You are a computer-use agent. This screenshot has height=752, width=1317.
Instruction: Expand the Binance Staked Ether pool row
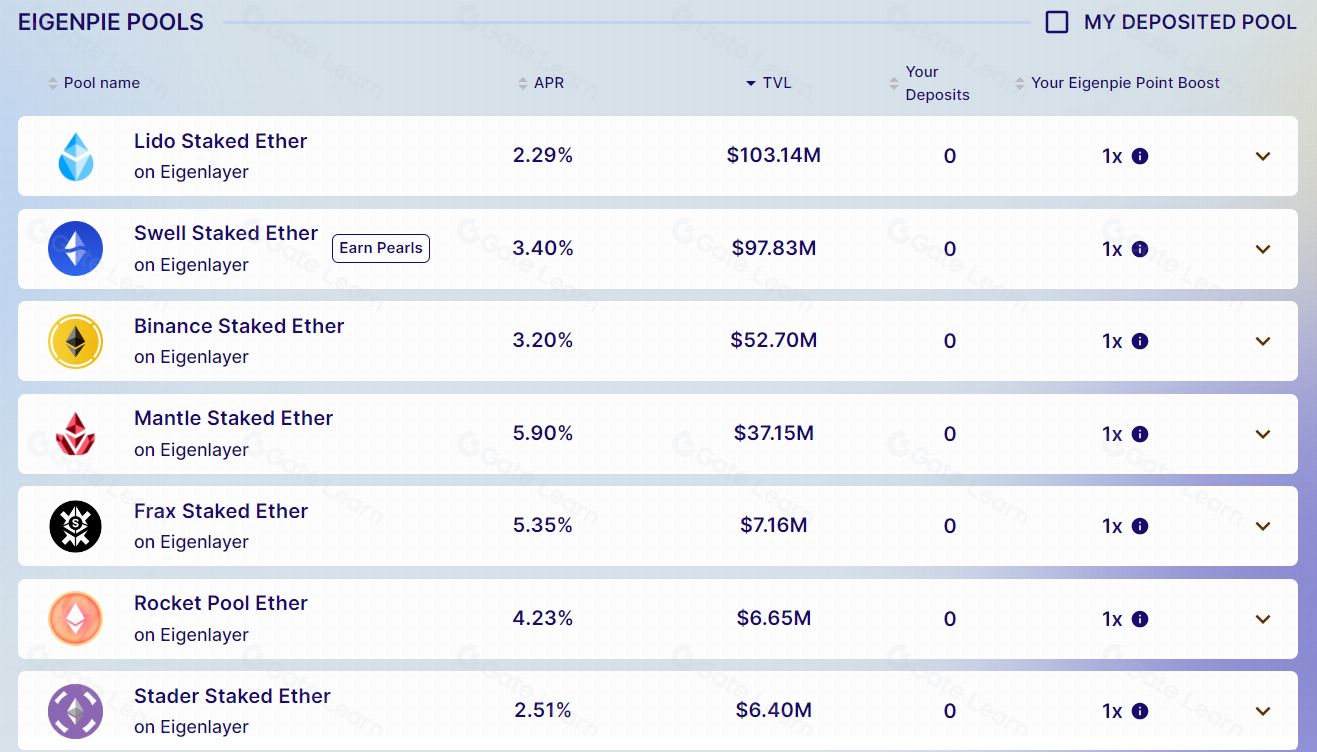click(x=1263, y=341)
